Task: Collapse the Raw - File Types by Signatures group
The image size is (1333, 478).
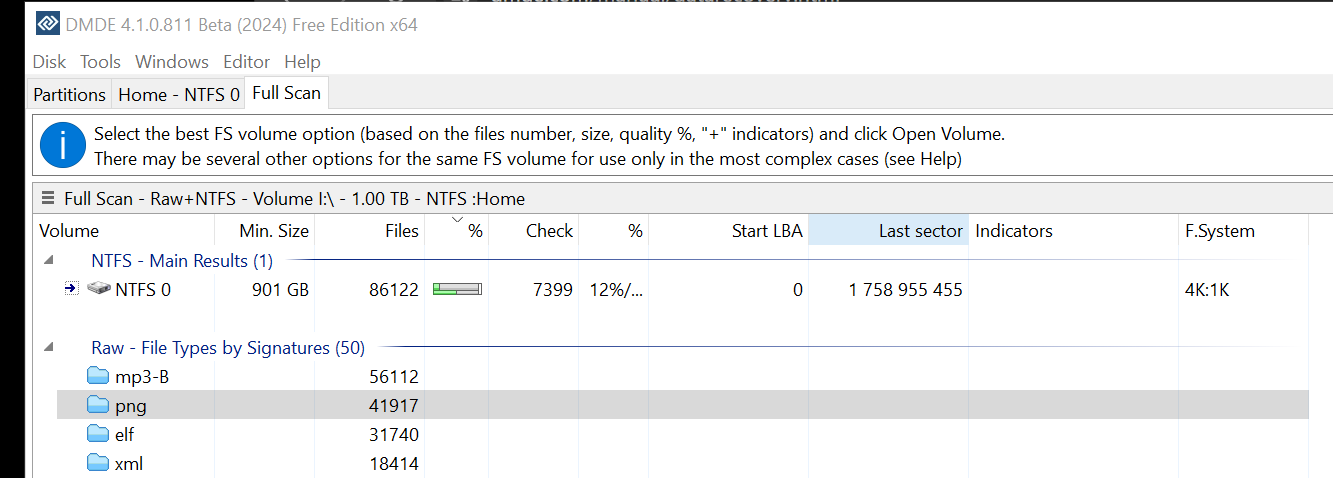Action: (x=48, y=348)
